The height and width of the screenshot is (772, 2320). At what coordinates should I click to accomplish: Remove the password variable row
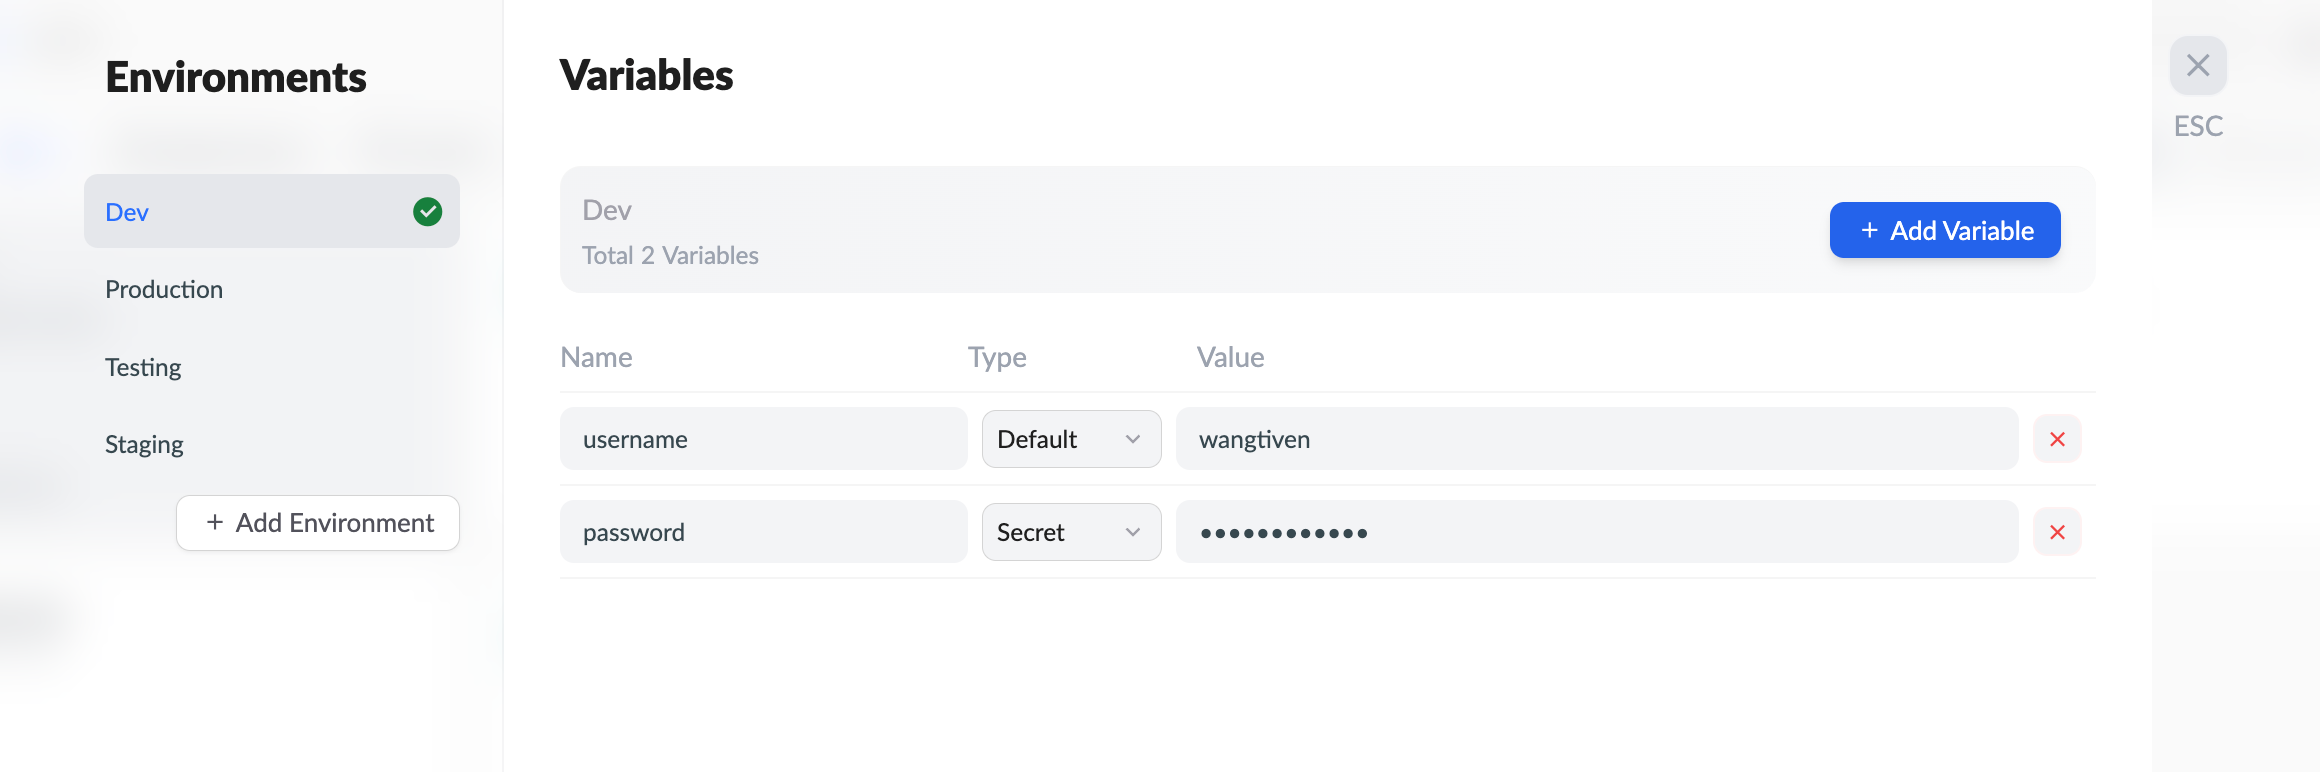tap(2057, 532)
